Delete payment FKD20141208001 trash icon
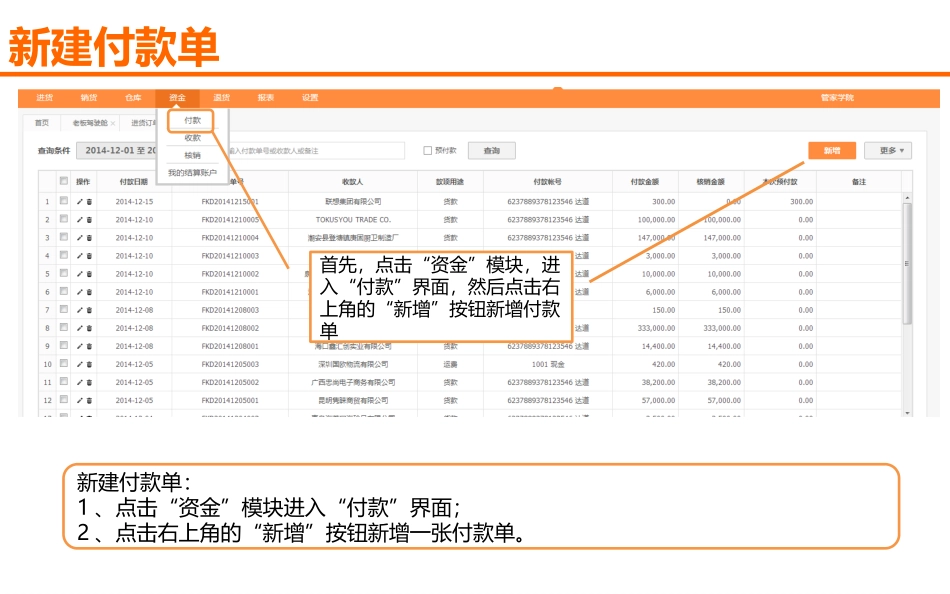This screenshot has width=950, height=594. click(x=89, y=346)
